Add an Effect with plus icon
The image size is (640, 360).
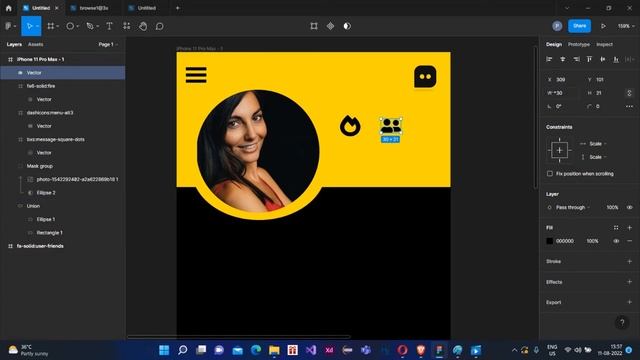click(629, 282)
